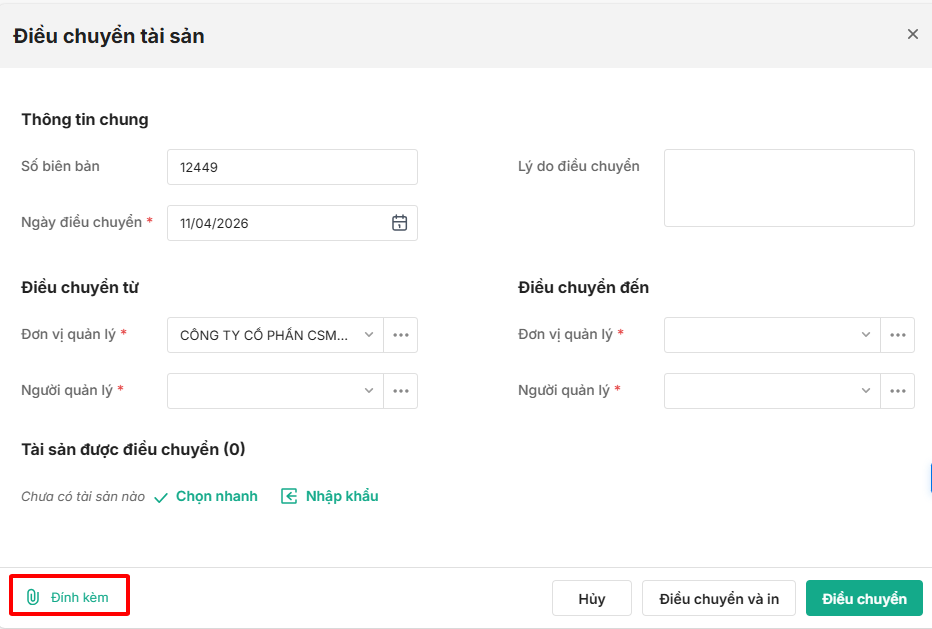
Task: Open ellipsis next to destination Đơn vị quản lý
Action: pyautogui.click(x=898, y=335)
